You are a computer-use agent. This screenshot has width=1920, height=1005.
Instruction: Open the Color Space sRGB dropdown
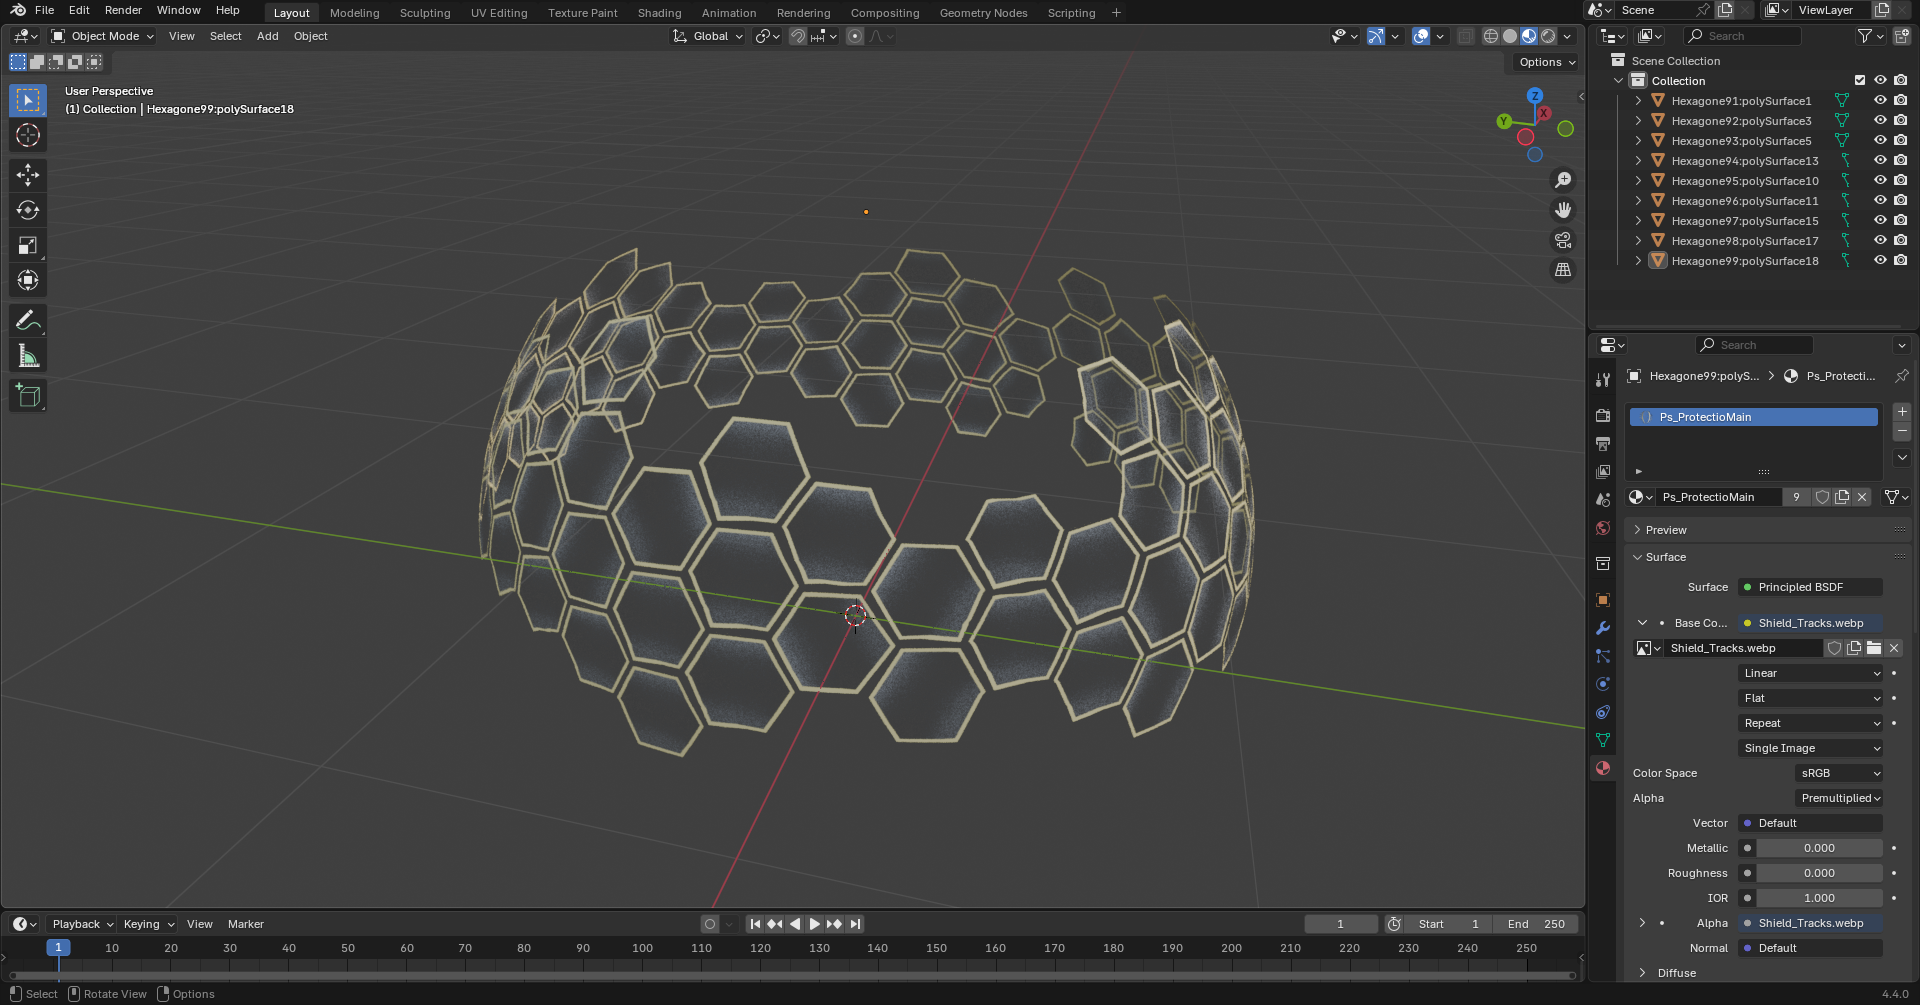pos(1840,773)
